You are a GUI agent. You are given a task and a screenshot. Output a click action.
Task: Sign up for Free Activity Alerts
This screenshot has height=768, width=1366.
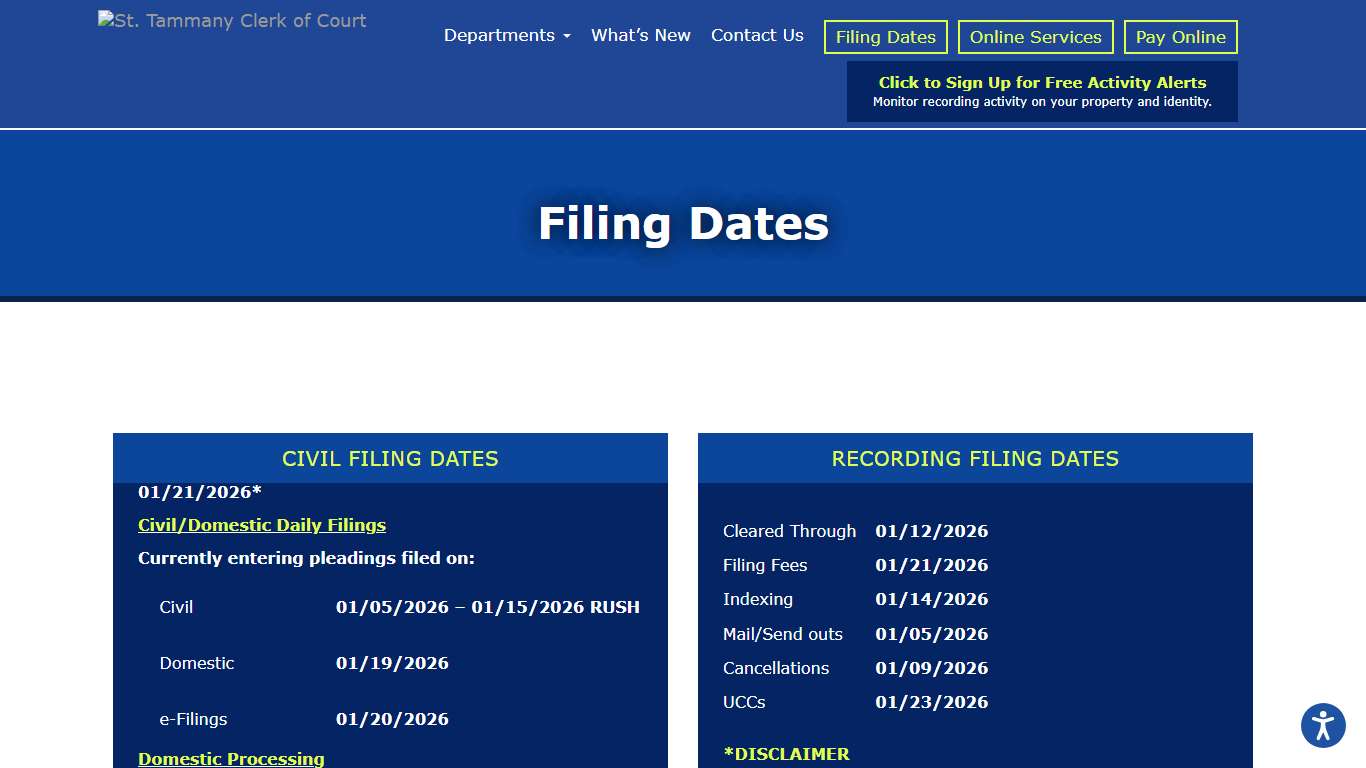pos(1042,91)
